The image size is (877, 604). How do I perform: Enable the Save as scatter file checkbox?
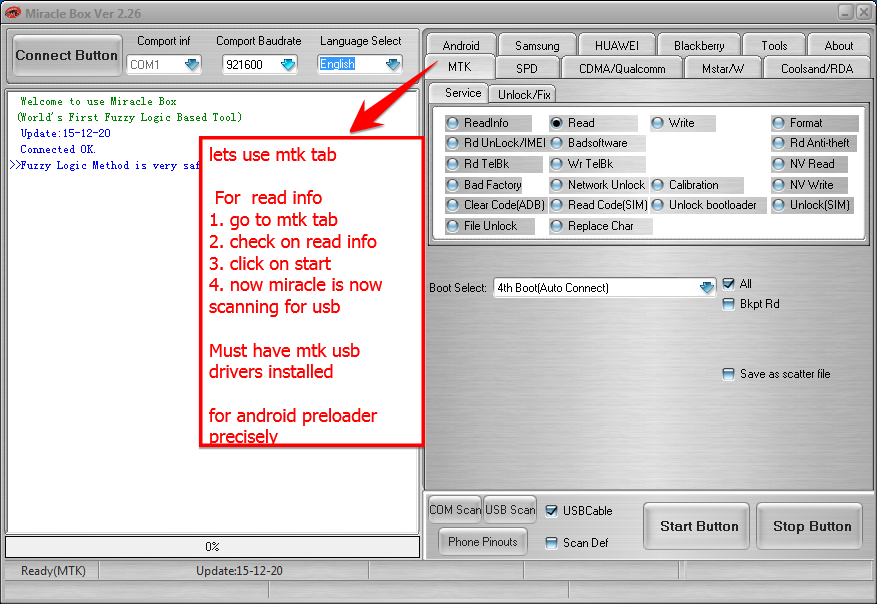click(729, 373)
